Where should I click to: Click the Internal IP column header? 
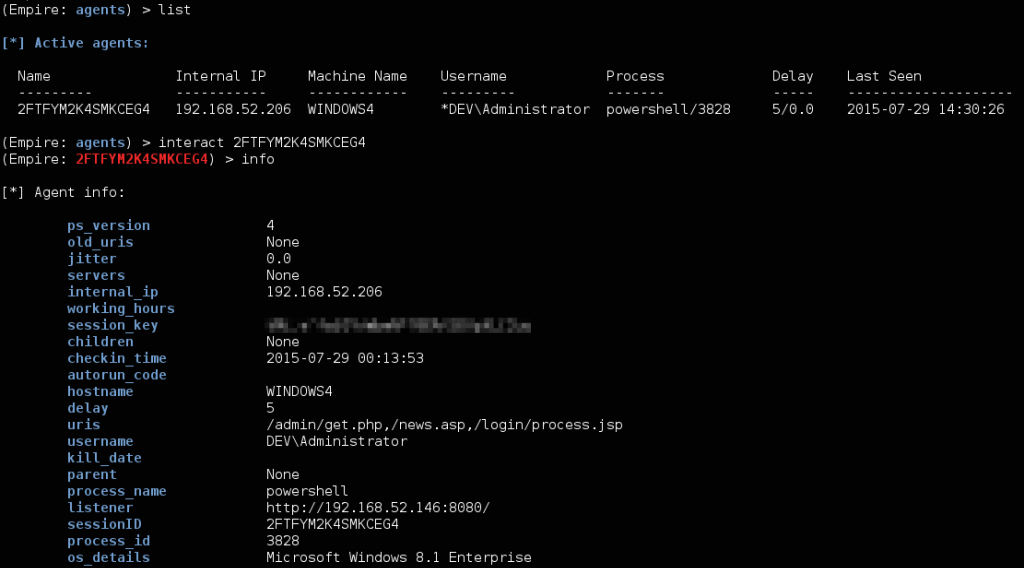(x=221, y=76)
